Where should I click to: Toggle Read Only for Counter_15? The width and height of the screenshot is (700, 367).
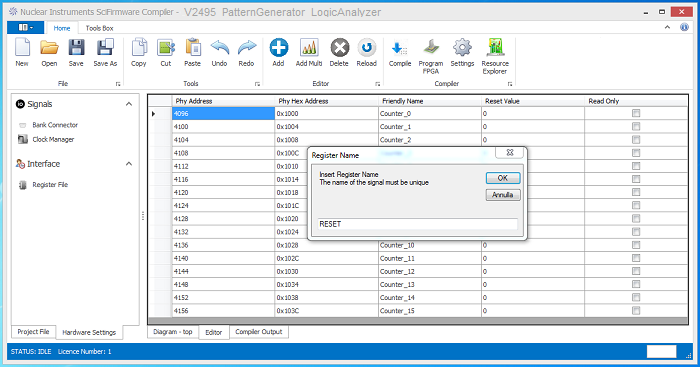636,310
